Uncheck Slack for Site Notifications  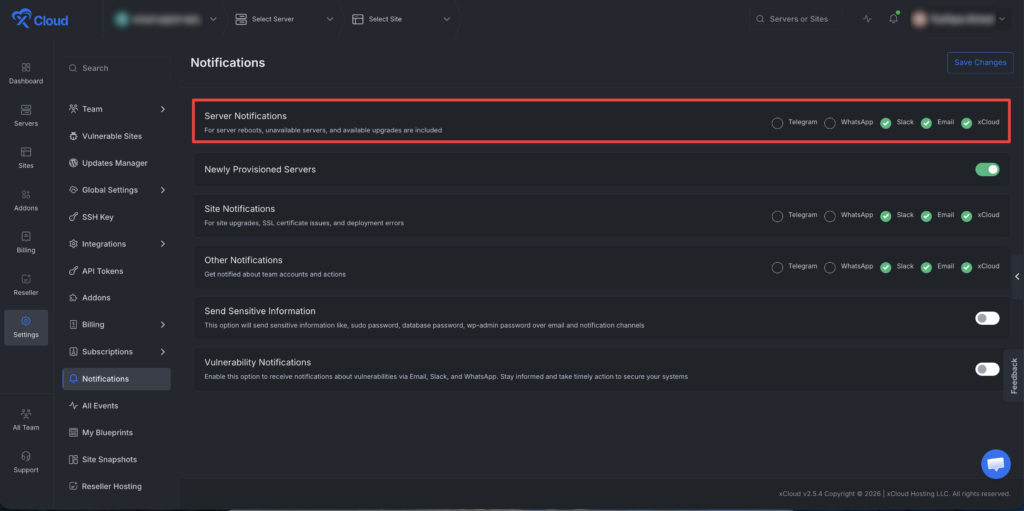[886, 216]
